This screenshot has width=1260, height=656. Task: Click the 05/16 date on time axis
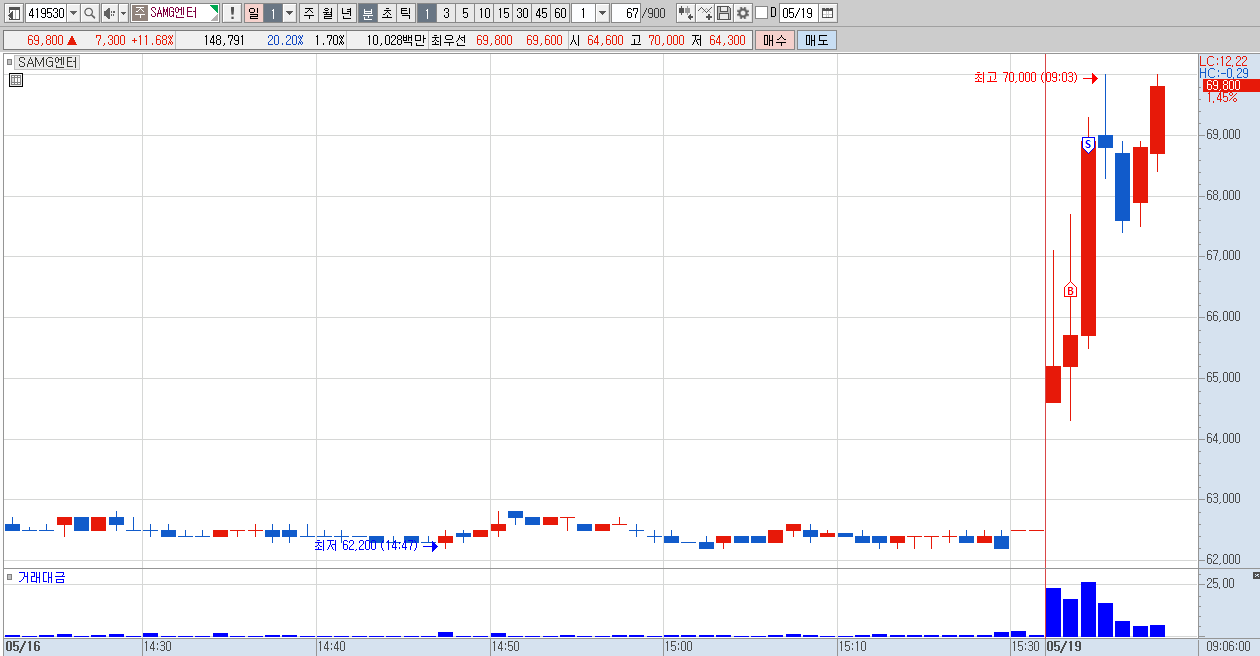[x=22, y=647]
